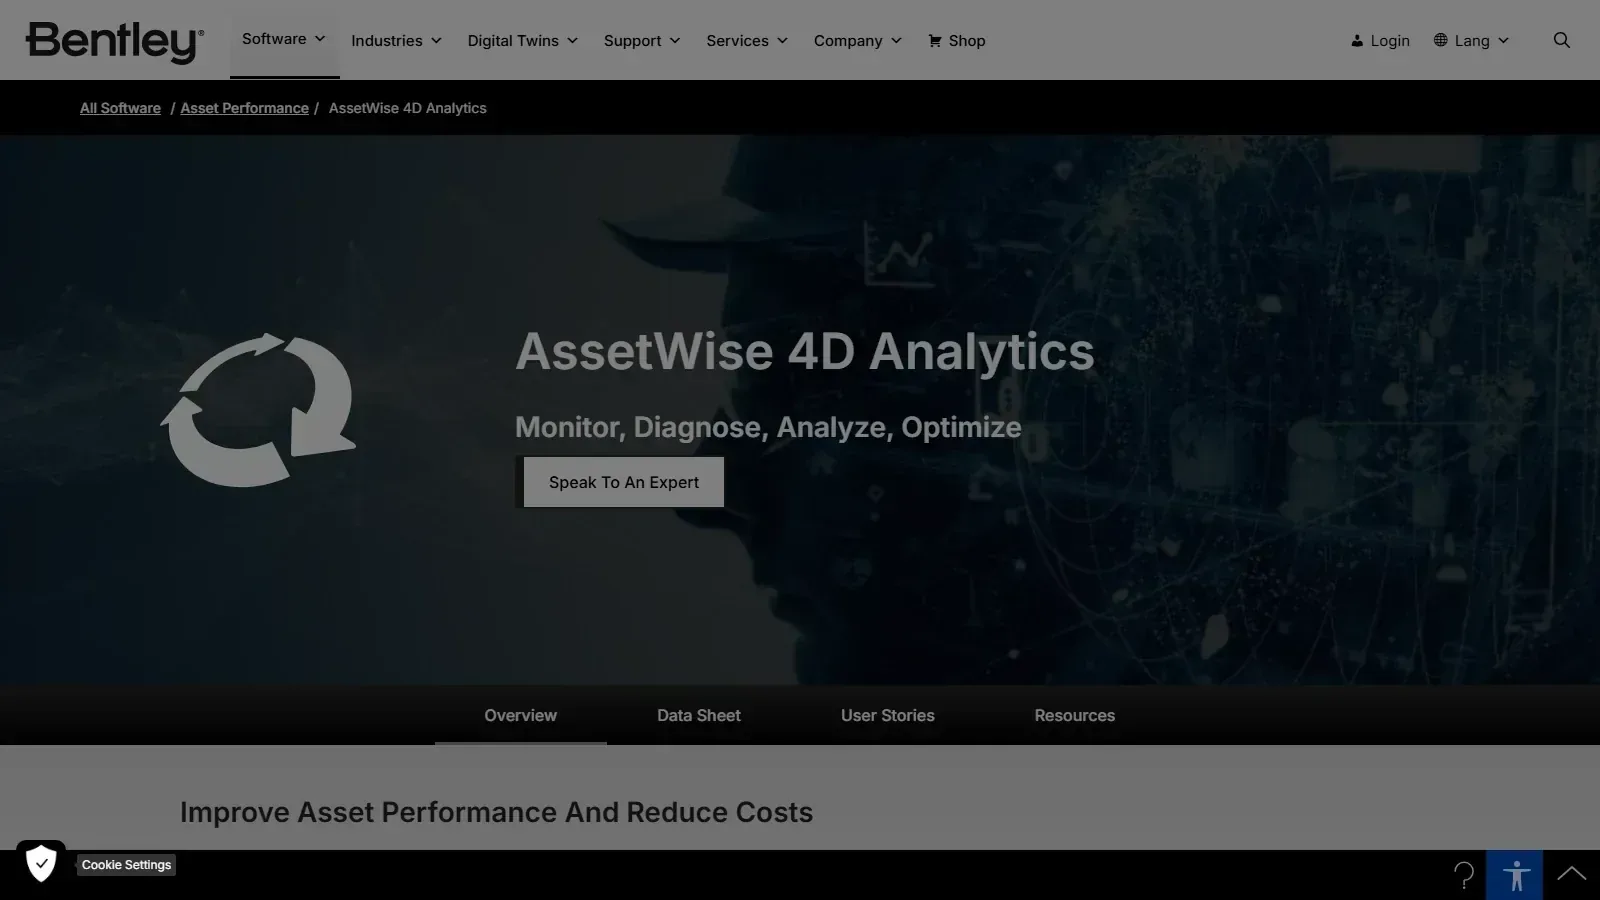Open the Cookie Settings label
Screen dimensions: 1600x900
tap(126, 865)
